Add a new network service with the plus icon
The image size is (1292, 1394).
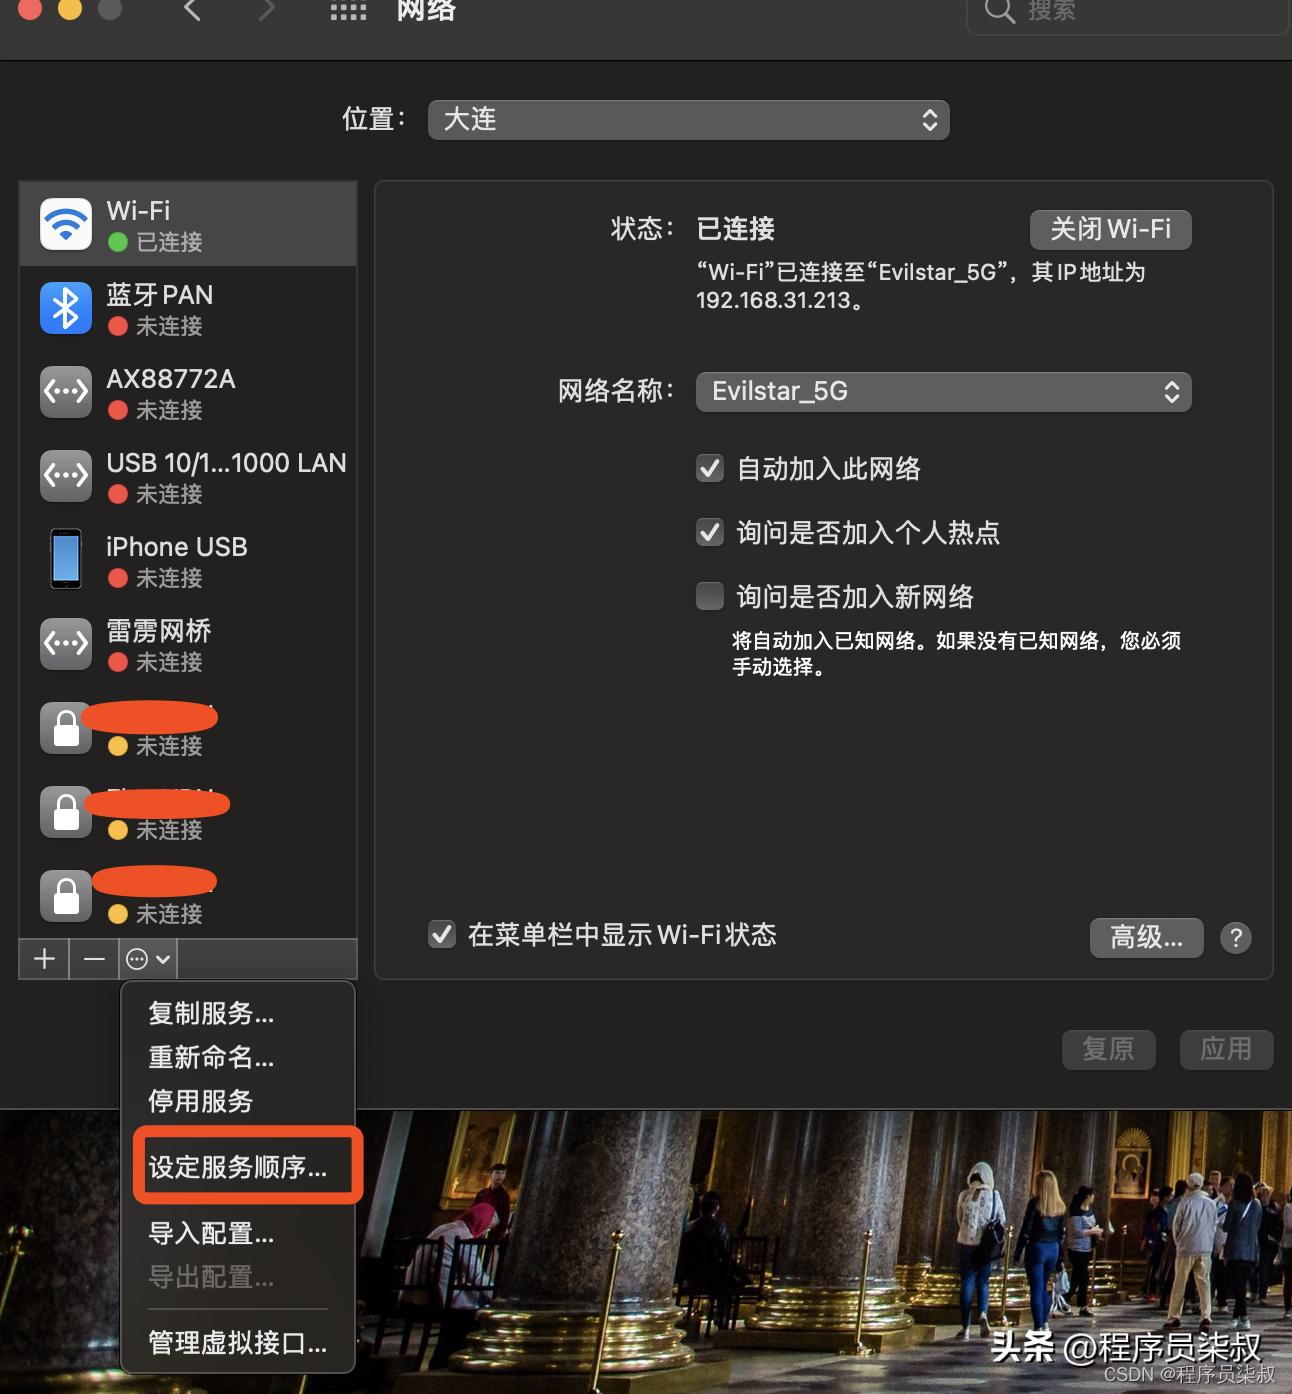tap(43, 958)
